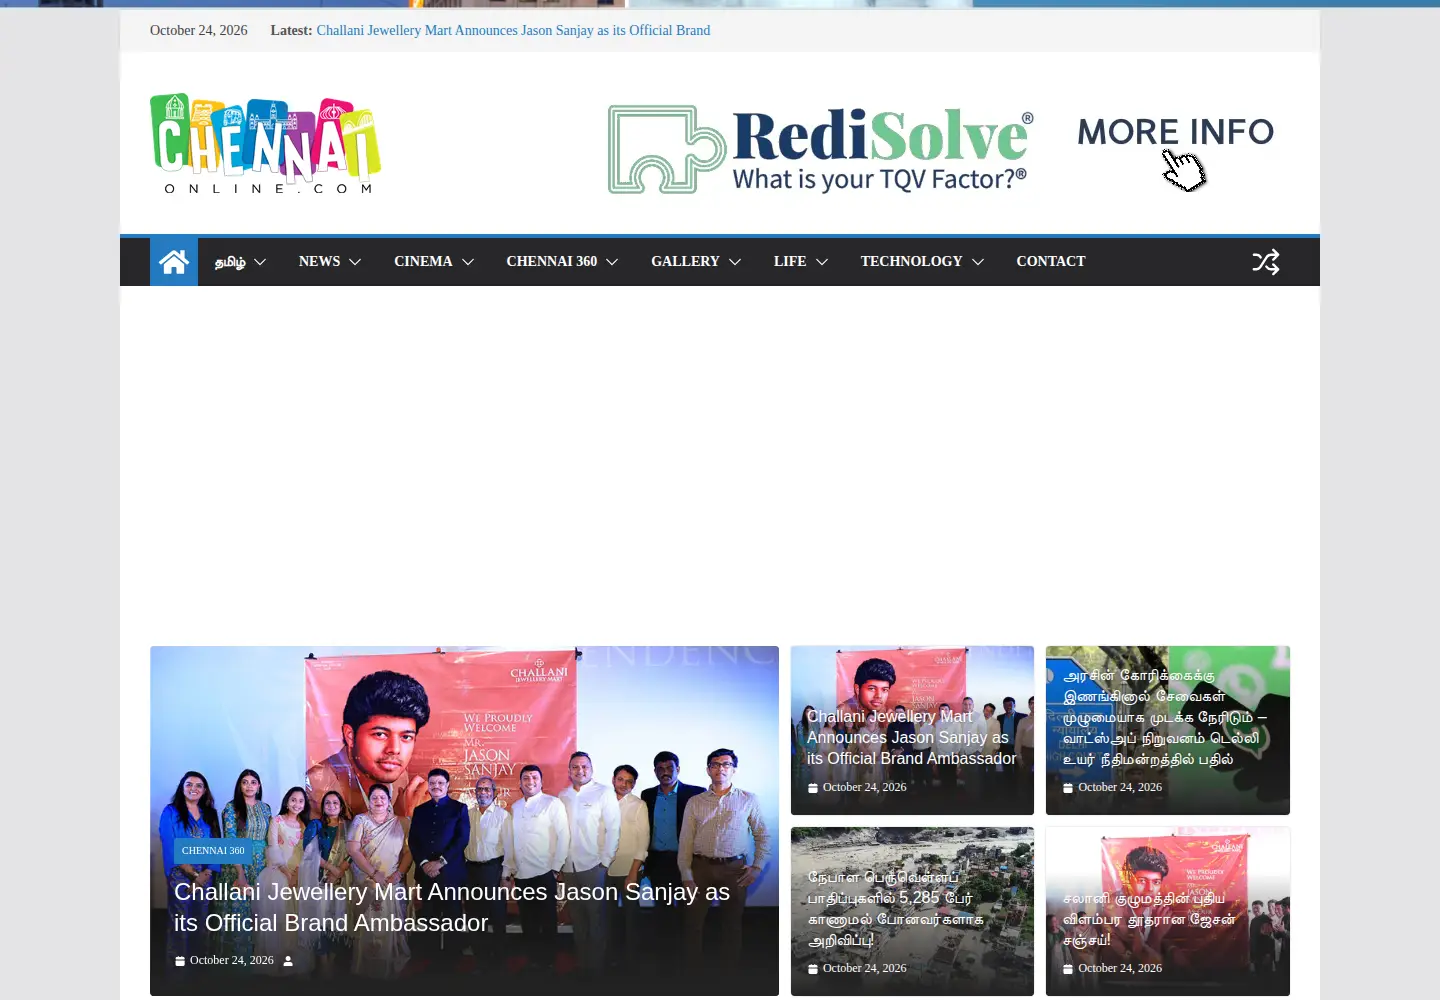Go to the Home icon in navbar
This screenshot has height=1000, width=1440.
pos(174,262)
